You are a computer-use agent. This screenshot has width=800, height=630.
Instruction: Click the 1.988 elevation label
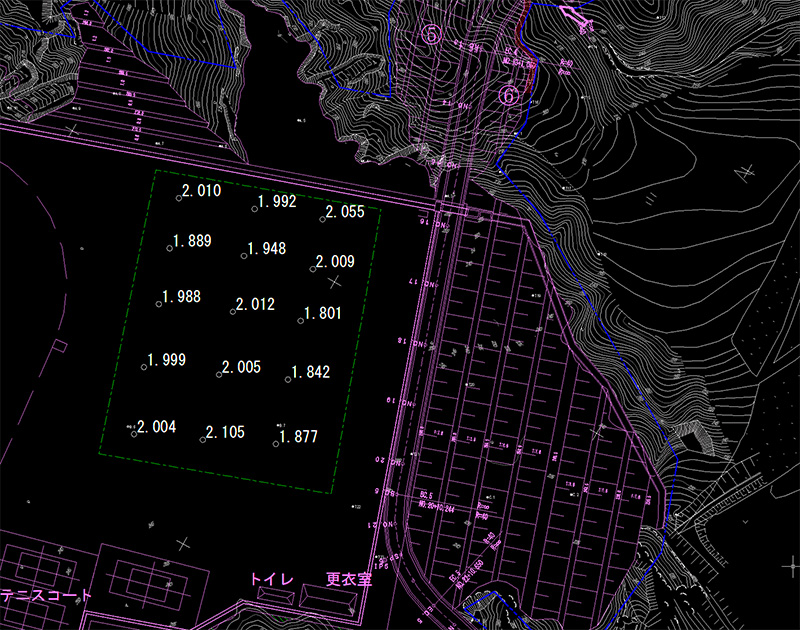click(x=181, y=297)
